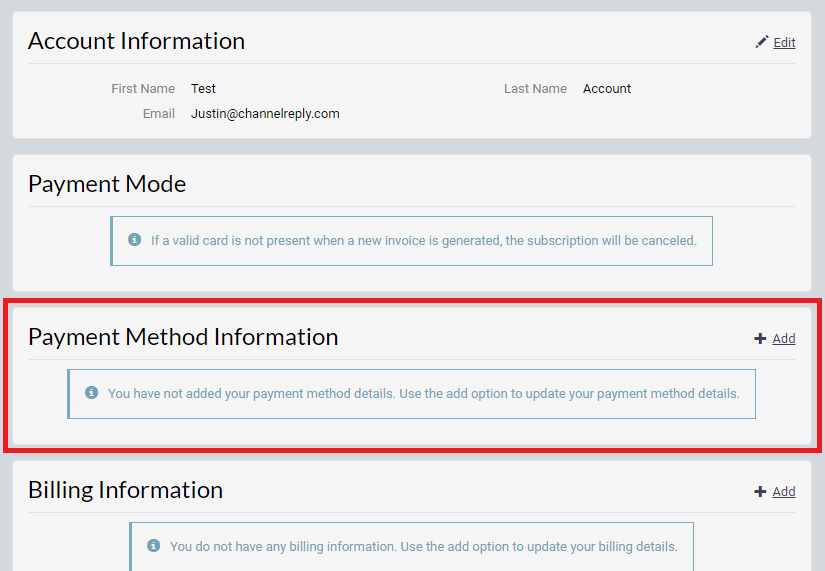Click the subscription will be canceled notice text
The width and height of the screenshot is (825, 571).
[x=424, y=241]
